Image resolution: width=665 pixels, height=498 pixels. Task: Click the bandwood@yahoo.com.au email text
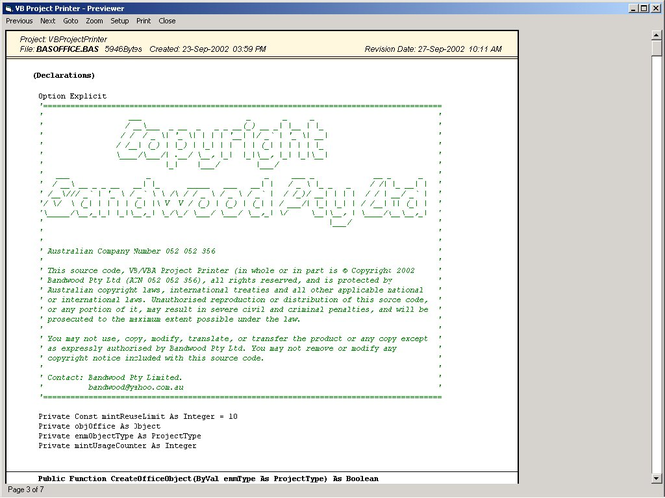pyautogui.click(x=136, y=387)
